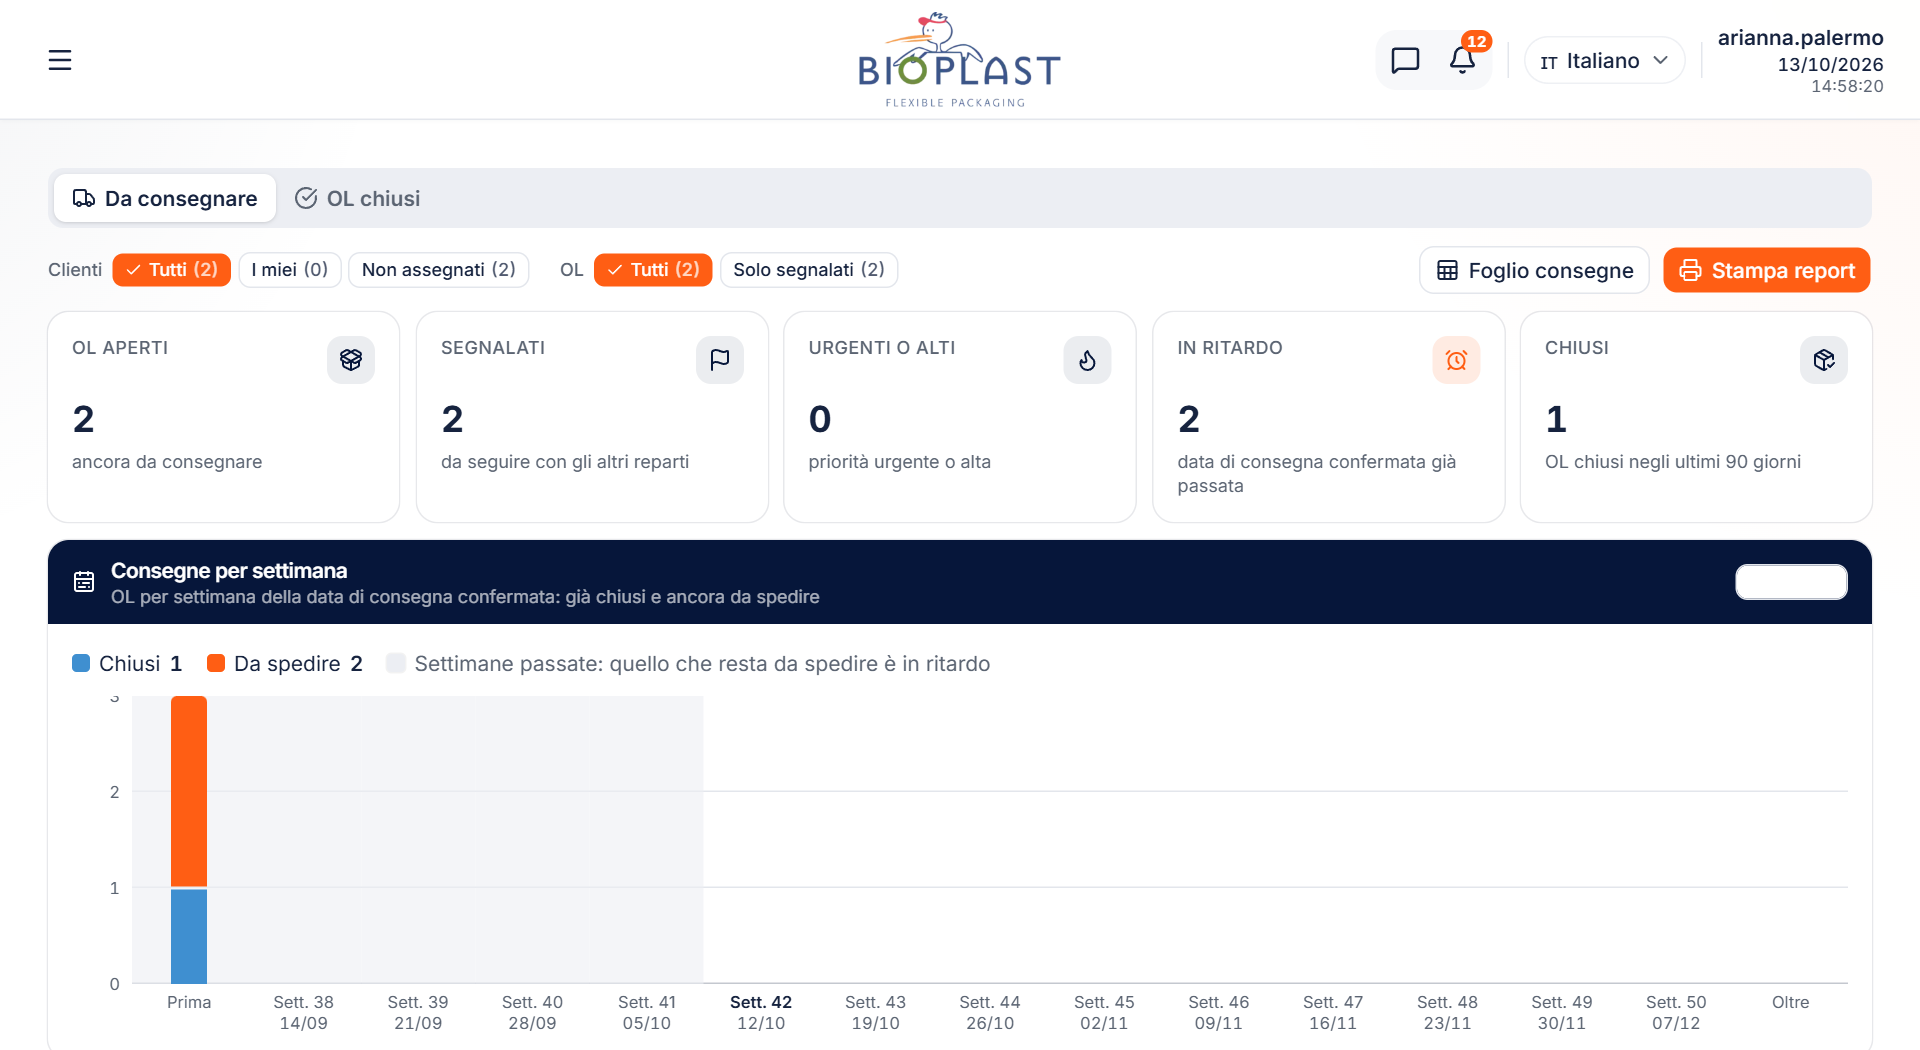This screenshot has height=1050, width=1920.
Task: Click white control in Consegne per settimana header
Action: pos(1791,582)
